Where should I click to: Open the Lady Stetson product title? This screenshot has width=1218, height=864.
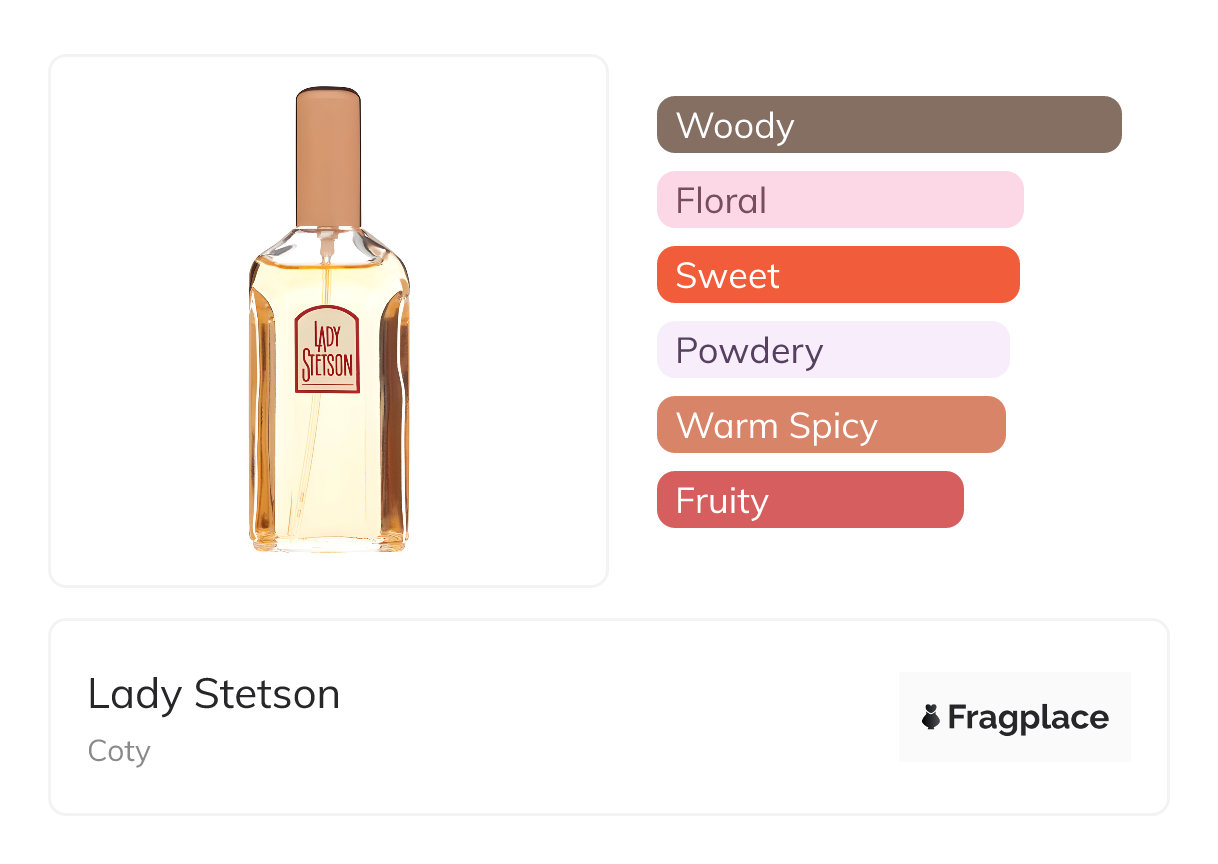click(214, 693)
